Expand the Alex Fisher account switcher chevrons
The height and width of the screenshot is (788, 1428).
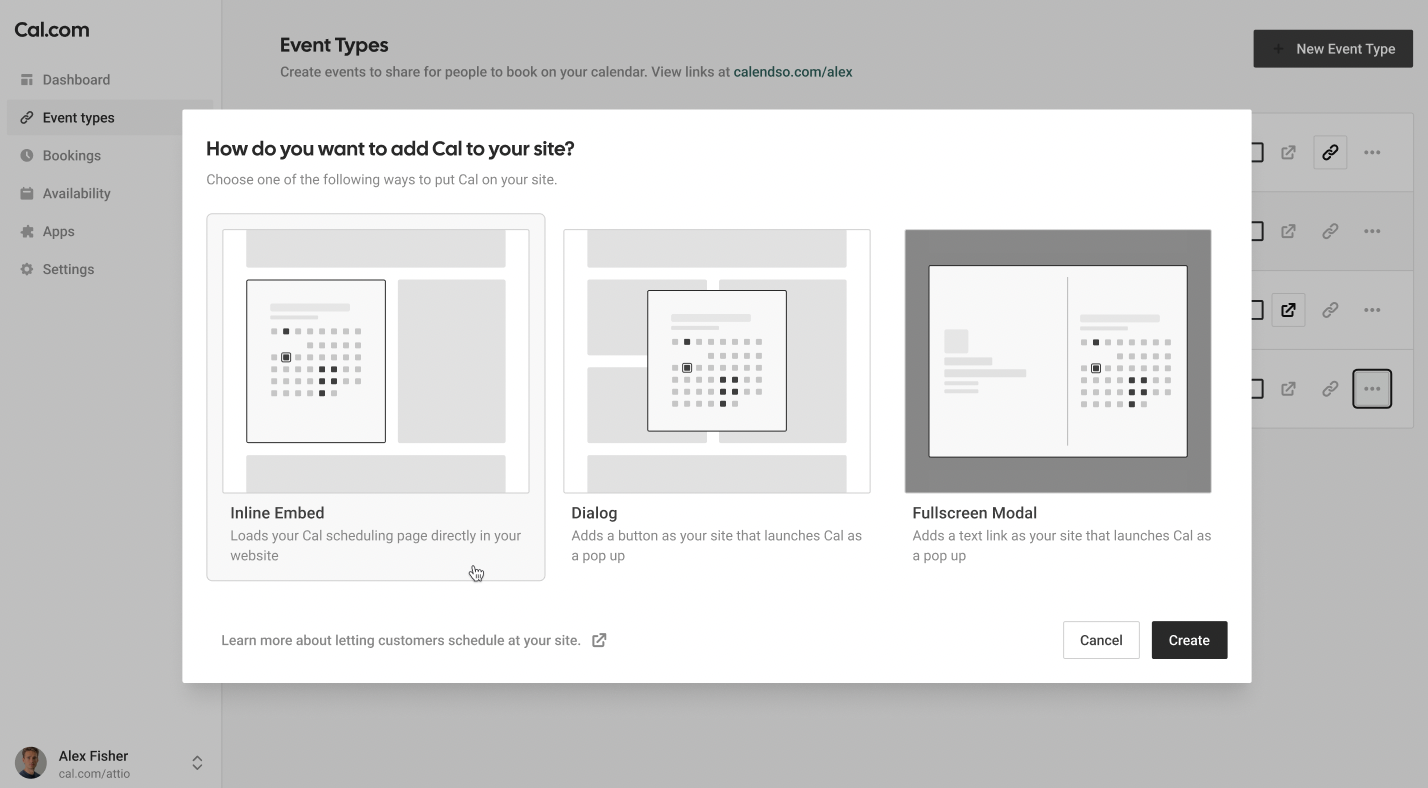click(x=197, y=763)
